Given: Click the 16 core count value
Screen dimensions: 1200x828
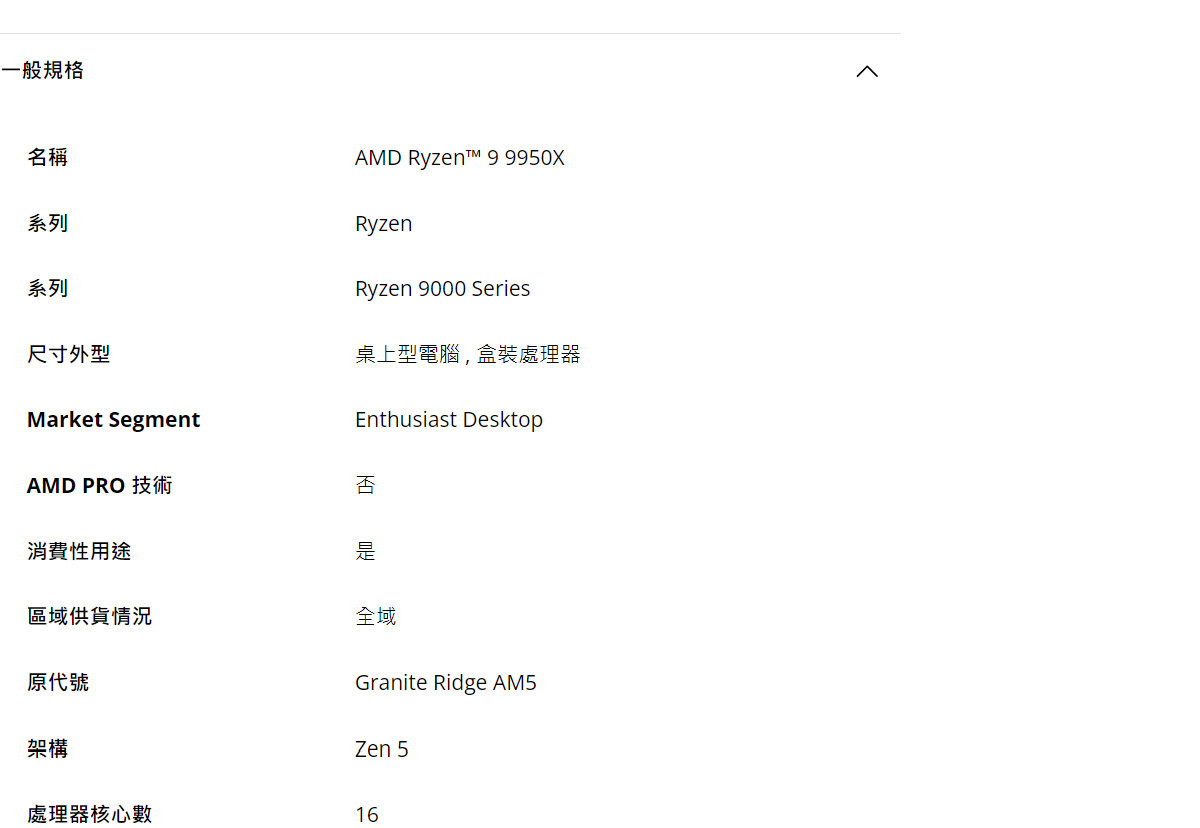Looking at the screenshot, I should (367, 815).
